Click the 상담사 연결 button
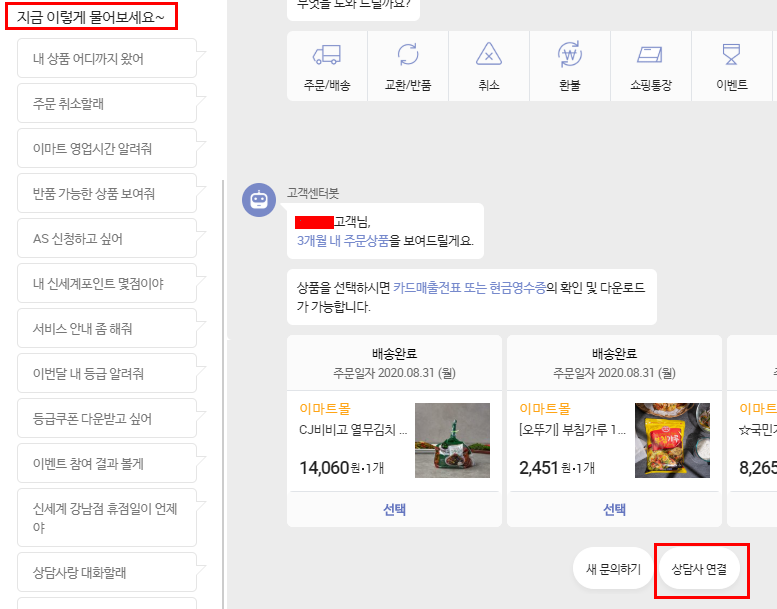Viewport: 777px width, 609px height. pyautogui.click(x=699, y=569)
